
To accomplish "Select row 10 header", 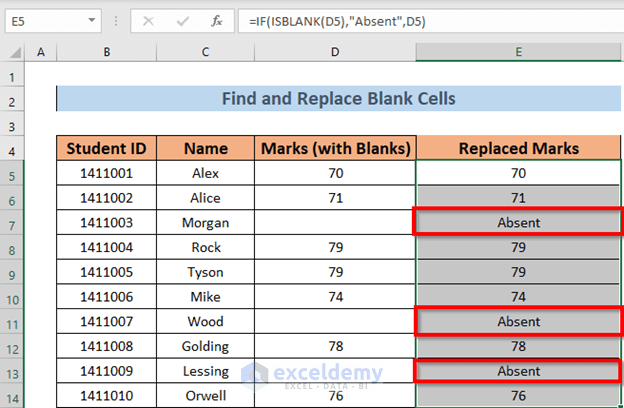I will 12,297.
